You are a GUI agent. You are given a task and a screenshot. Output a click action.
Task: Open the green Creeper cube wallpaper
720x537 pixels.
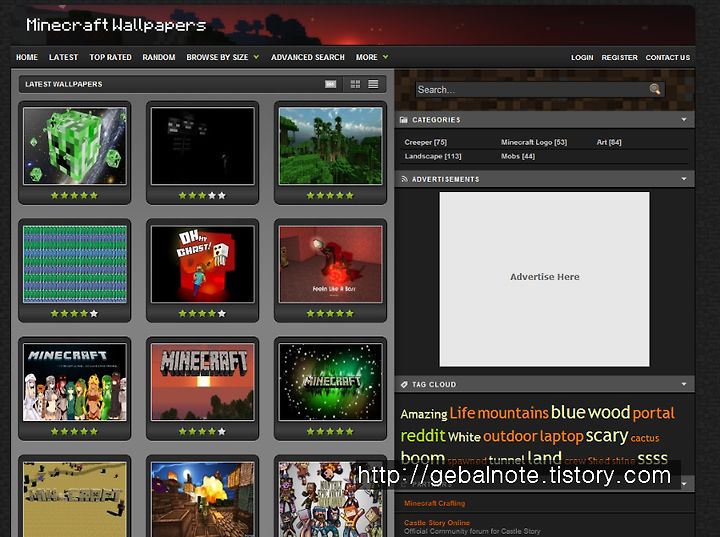click(75, 146)
